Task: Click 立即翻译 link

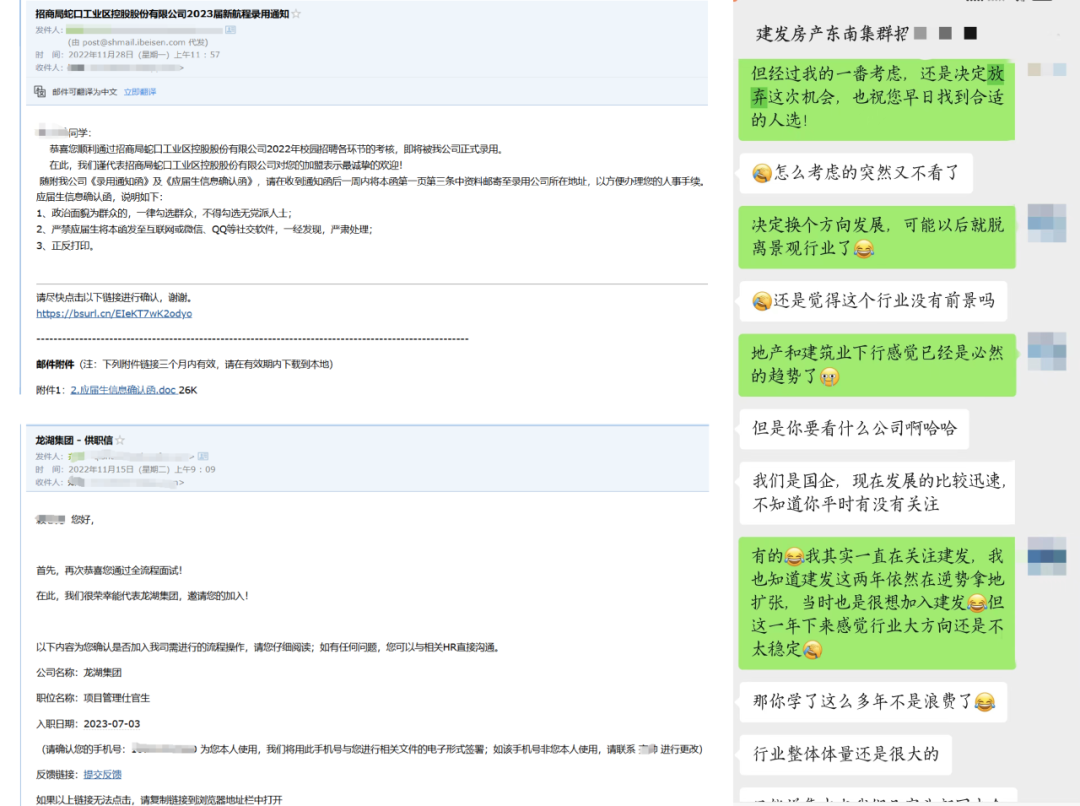Action: [x=140, y=92]
